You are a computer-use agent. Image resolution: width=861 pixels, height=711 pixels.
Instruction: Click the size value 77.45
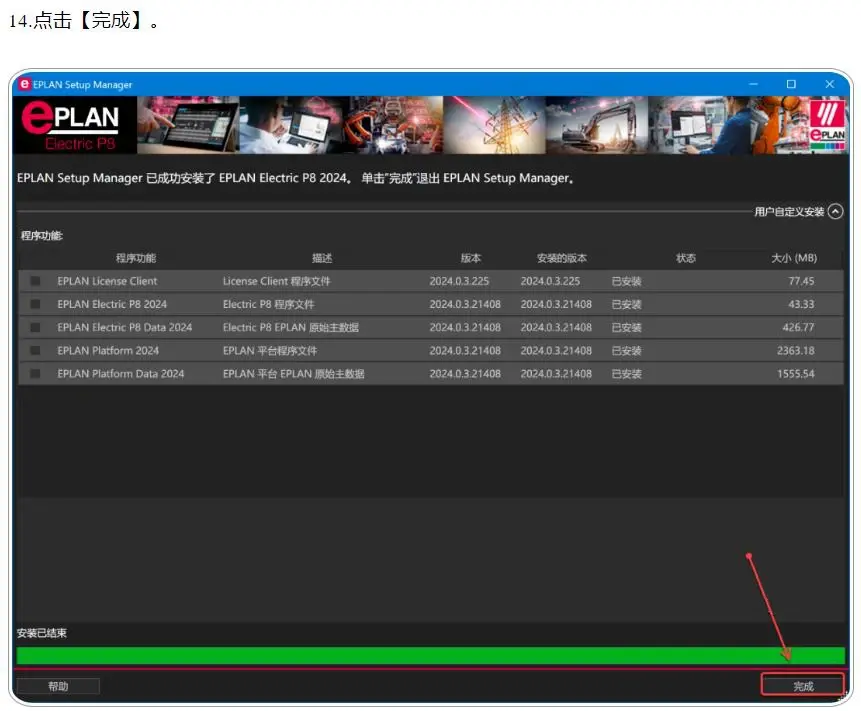[801, 281]
